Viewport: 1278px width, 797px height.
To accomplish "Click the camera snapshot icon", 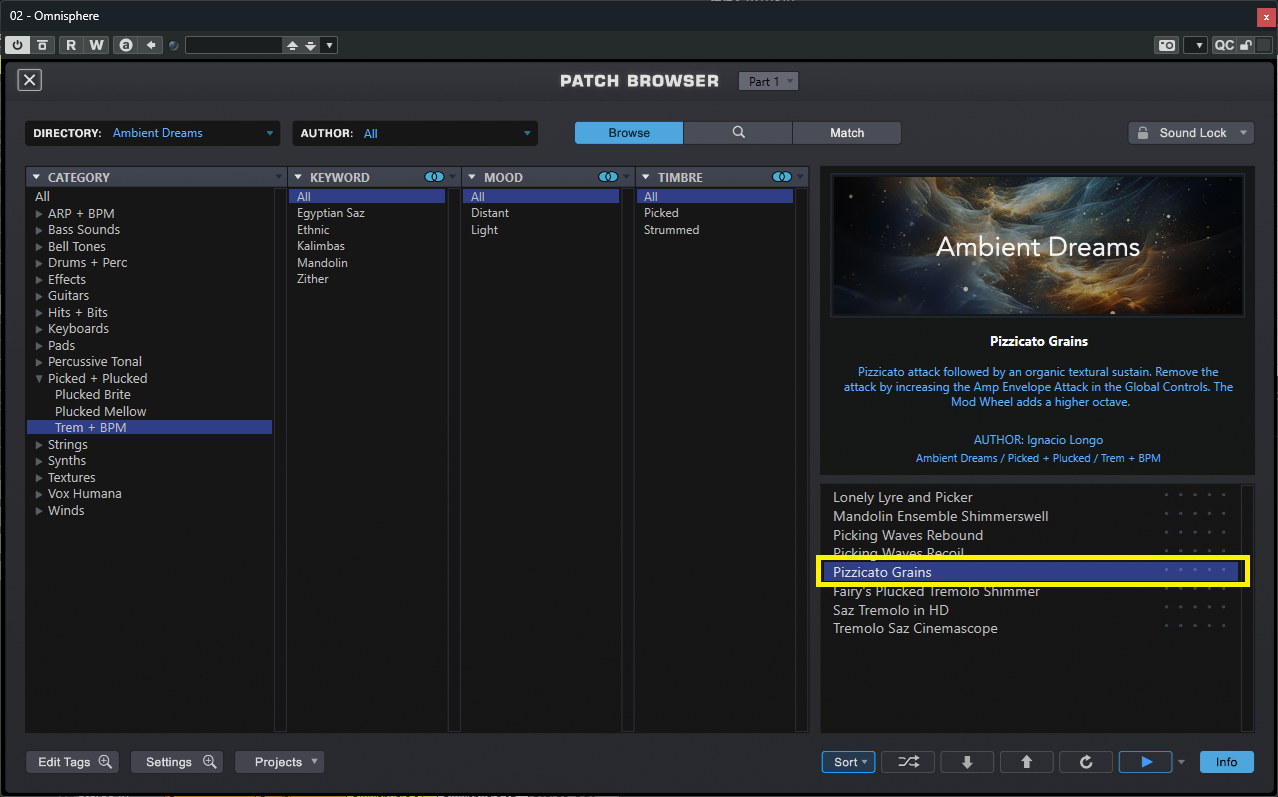I will click(x=1166, y=45).
